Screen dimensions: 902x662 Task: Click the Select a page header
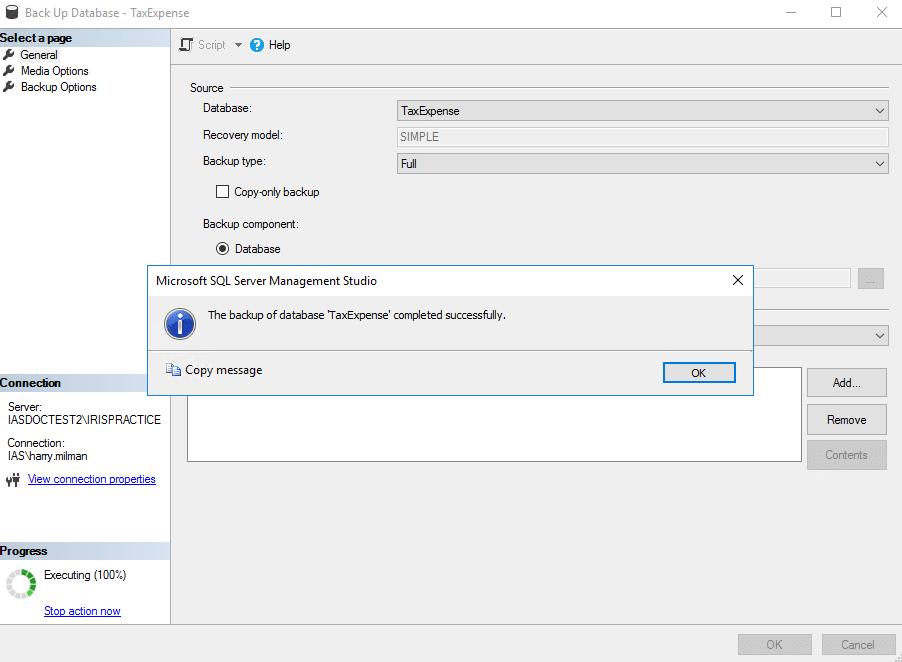[x=85, y=38]
